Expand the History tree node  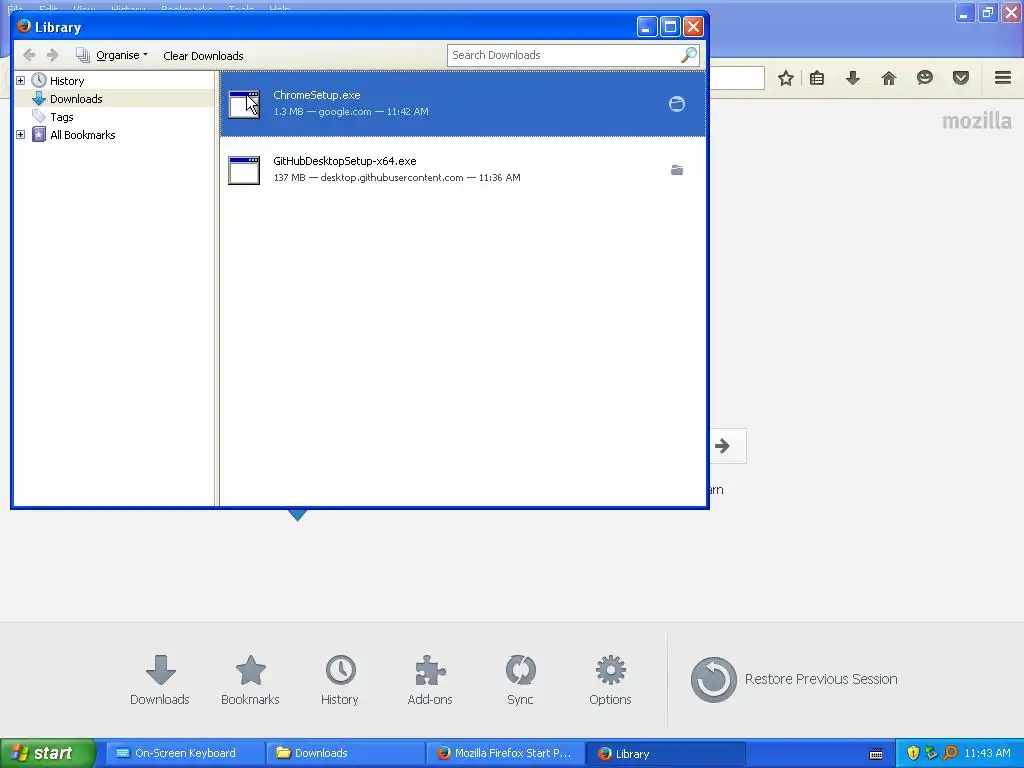click(20, 80)
